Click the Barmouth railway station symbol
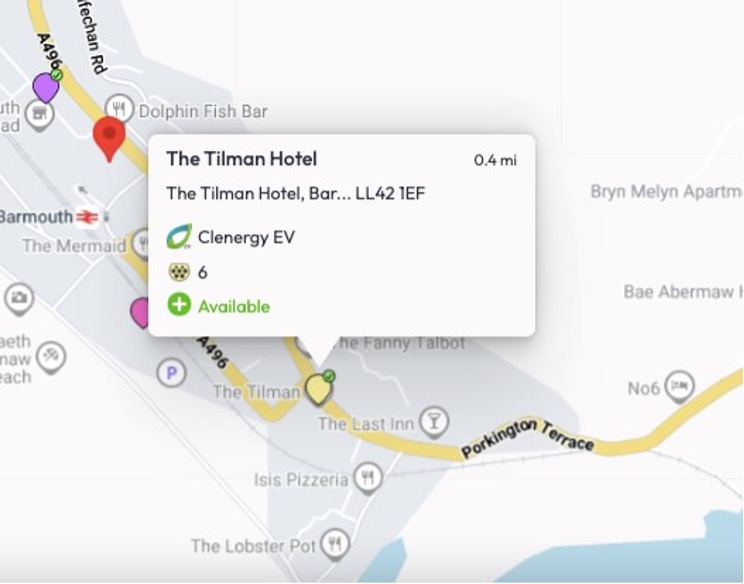 coord(88,217)
